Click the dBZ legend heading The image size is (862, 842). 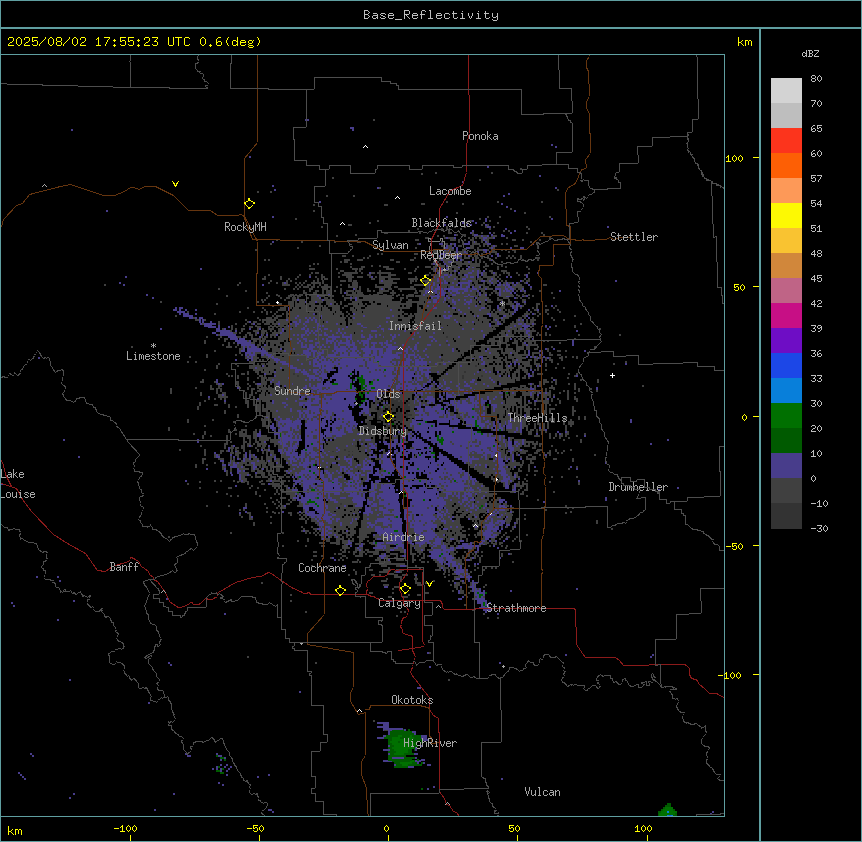coord(810,54)
